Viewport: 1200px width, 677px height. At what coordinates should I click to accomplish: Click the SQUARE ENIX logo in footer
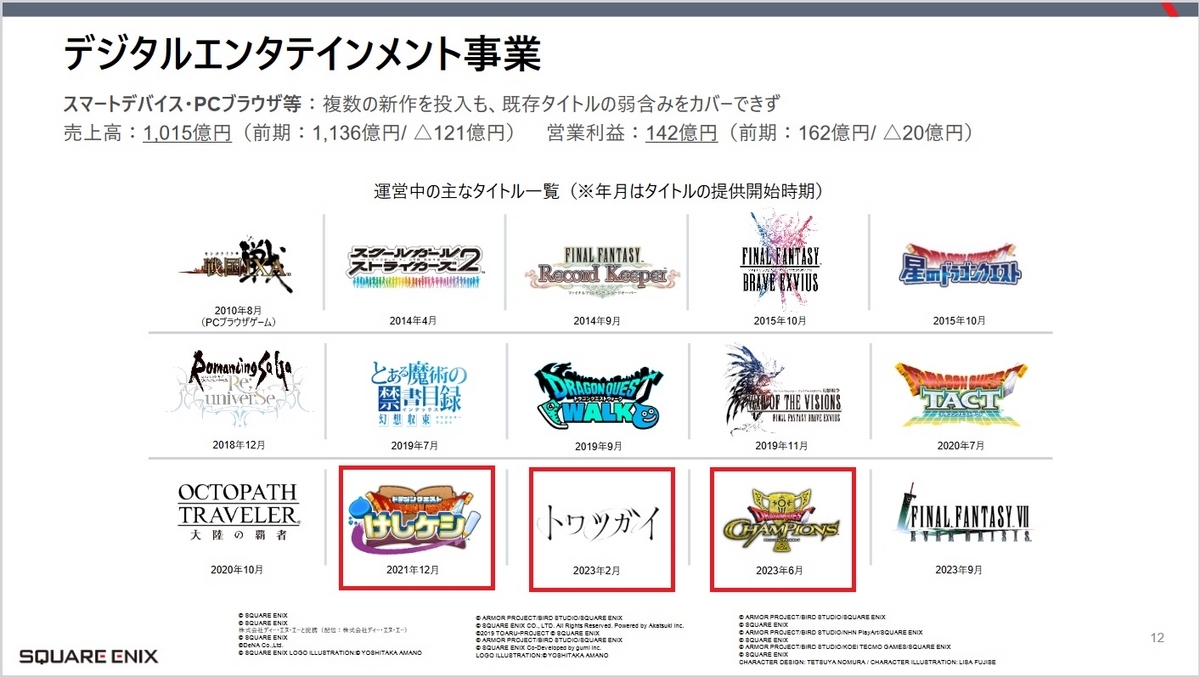(87, 656)
